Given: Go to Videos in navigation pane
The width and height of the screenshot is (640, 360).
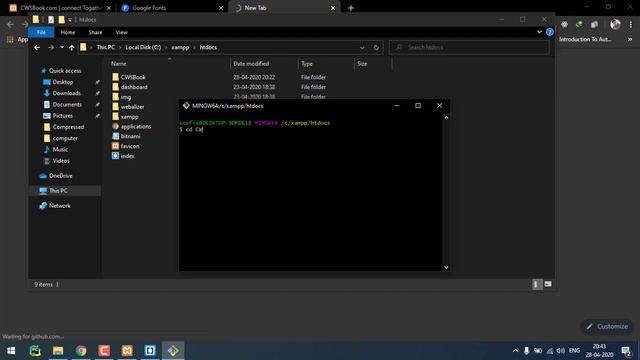Looking at the screenshot, I should (x=61, y=161).
